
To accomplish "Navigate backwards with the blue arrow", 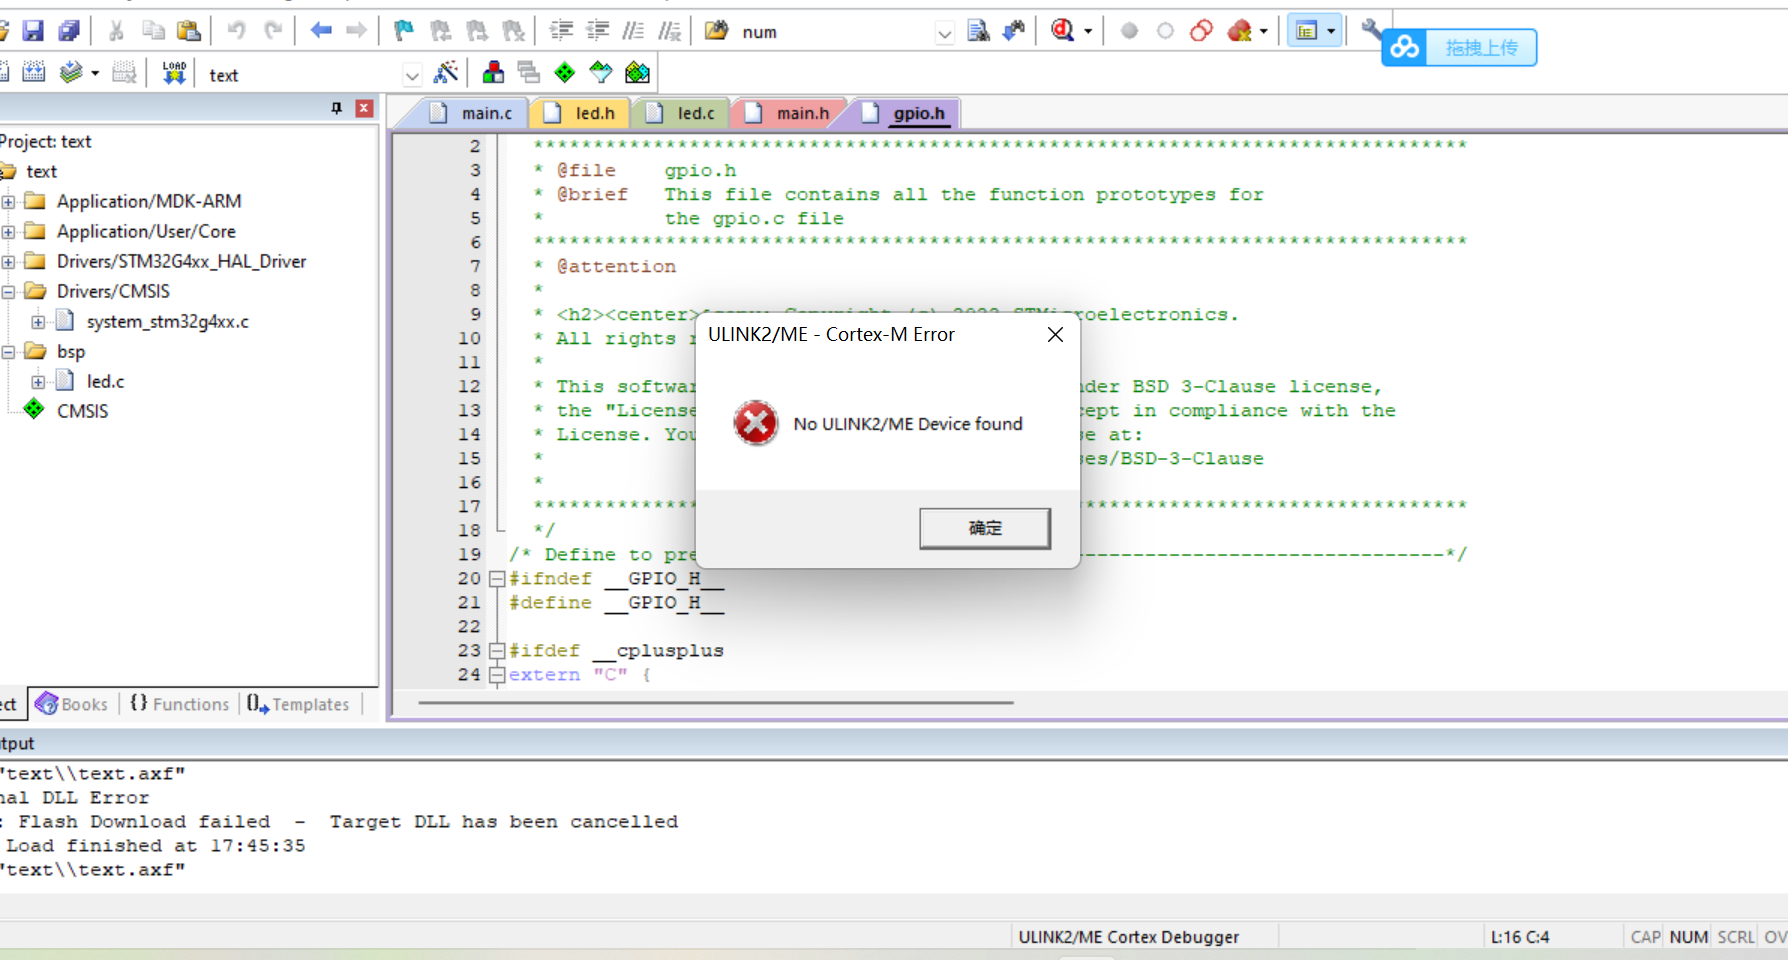I will tap(321, 31).
